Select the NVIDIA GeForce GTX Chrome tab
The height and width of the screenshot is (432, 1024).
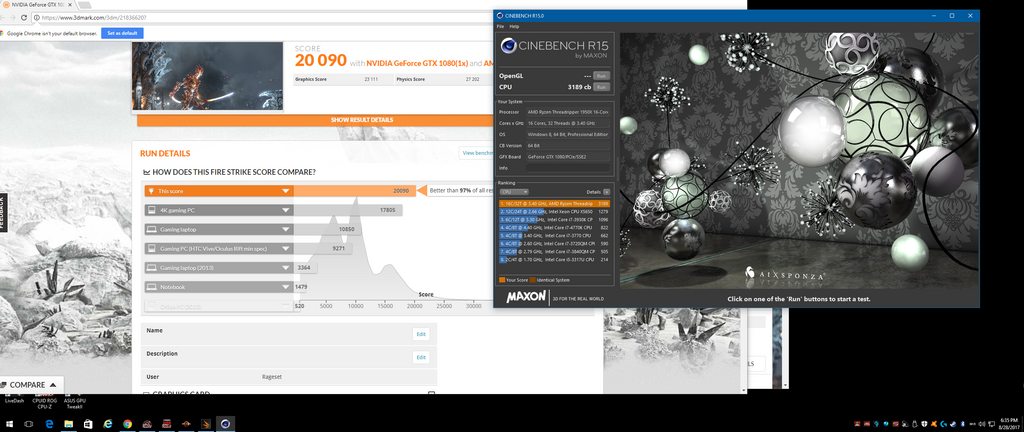[40, 5]
